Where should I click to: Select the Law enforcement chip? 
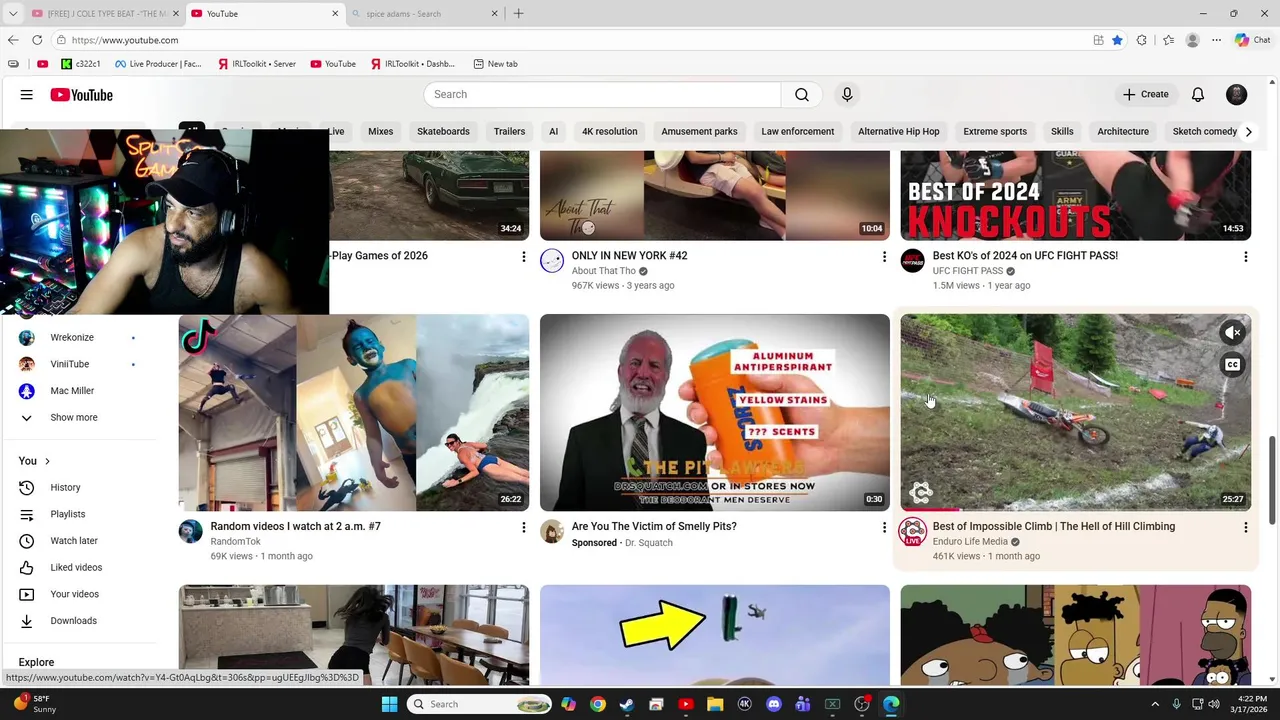[x=797, y=132]
